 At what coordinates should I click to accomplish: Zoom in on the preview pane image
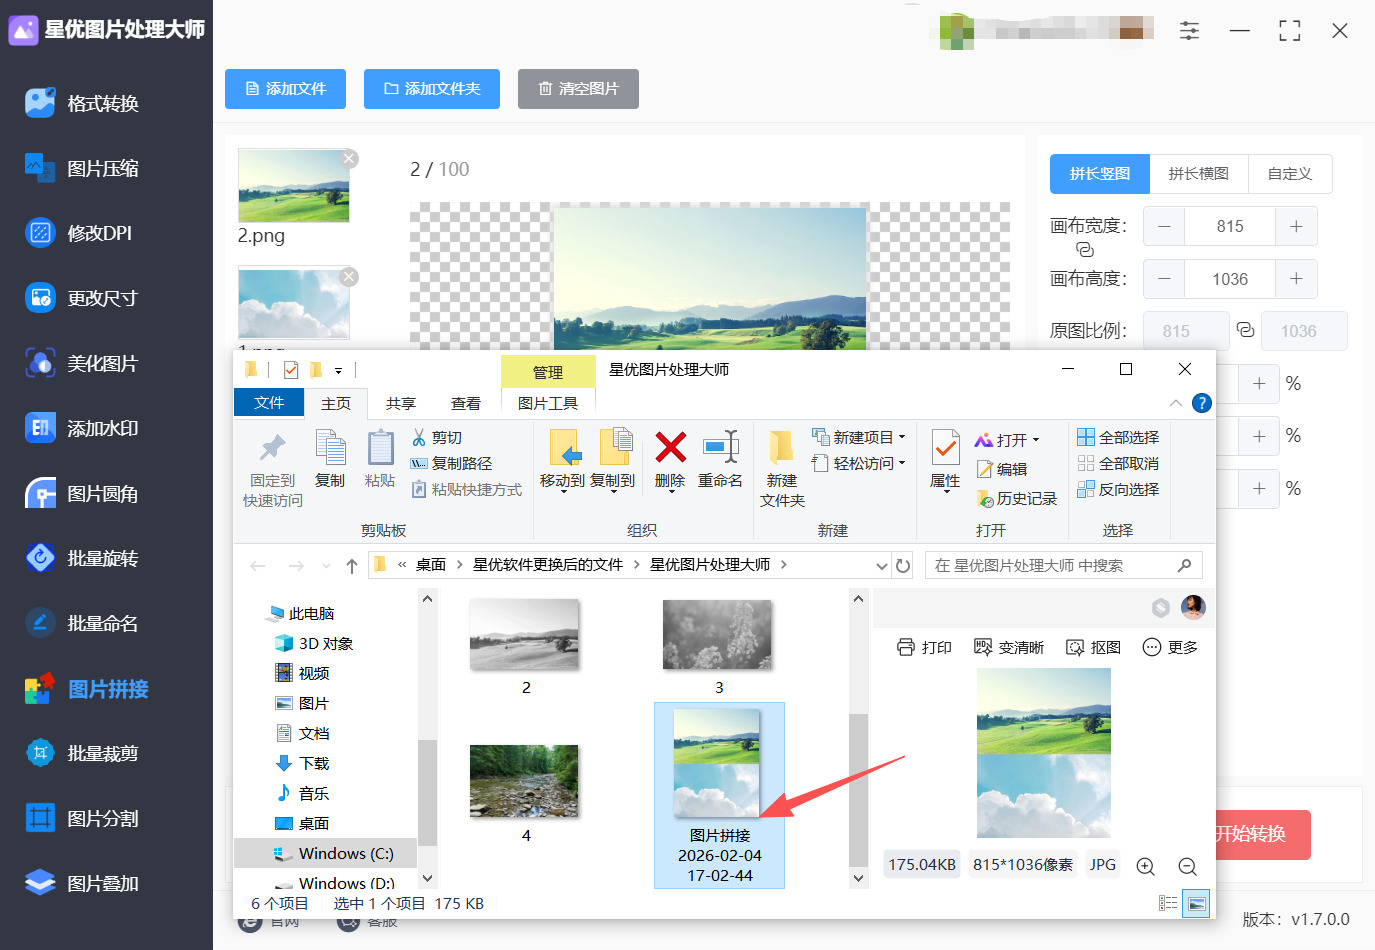click(x=1146, y=866)
